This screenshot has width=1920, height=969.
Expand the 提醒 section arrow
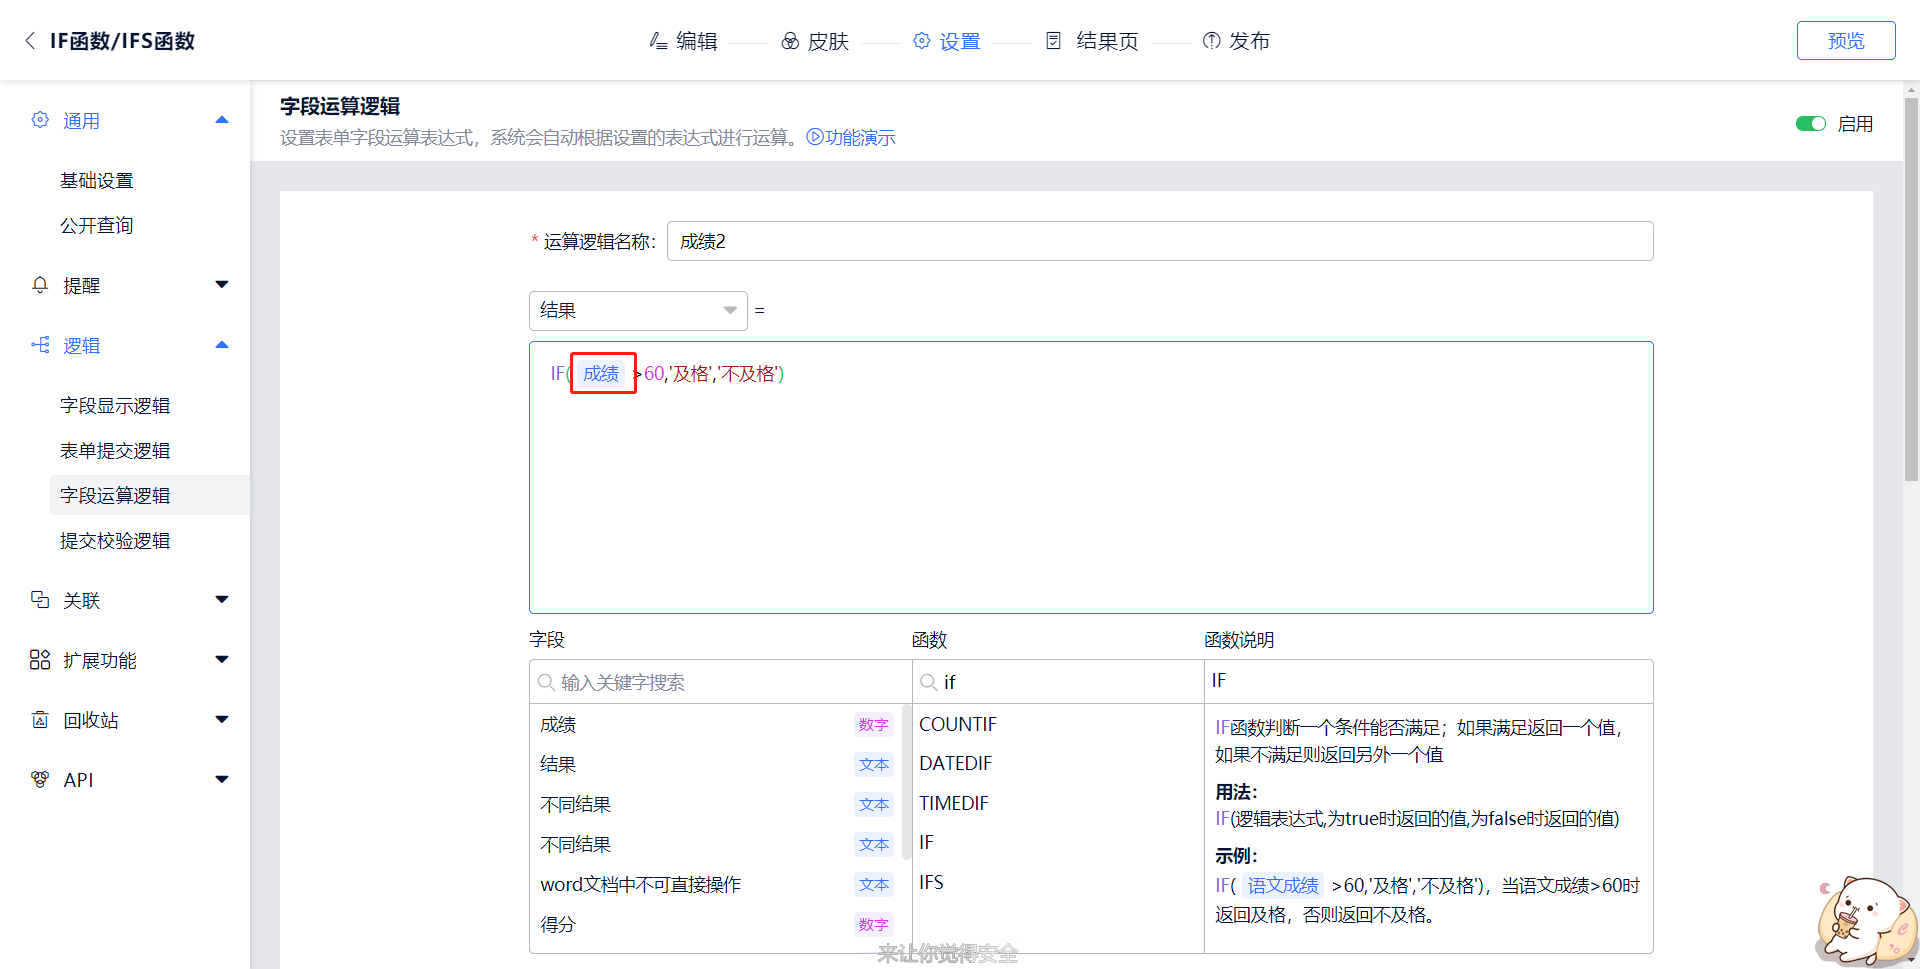tap(222, 285)
